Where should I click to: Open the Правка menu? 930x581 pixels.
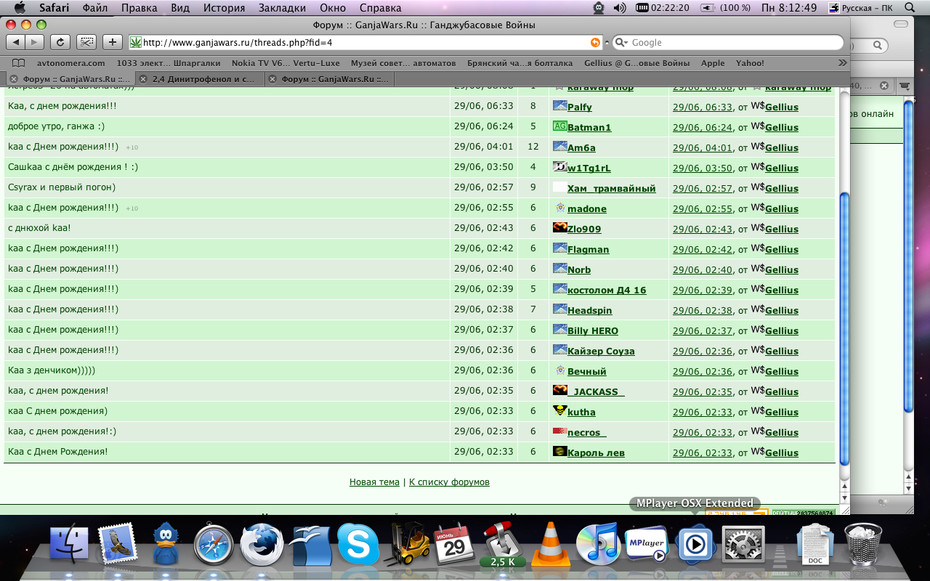[139, 8]
